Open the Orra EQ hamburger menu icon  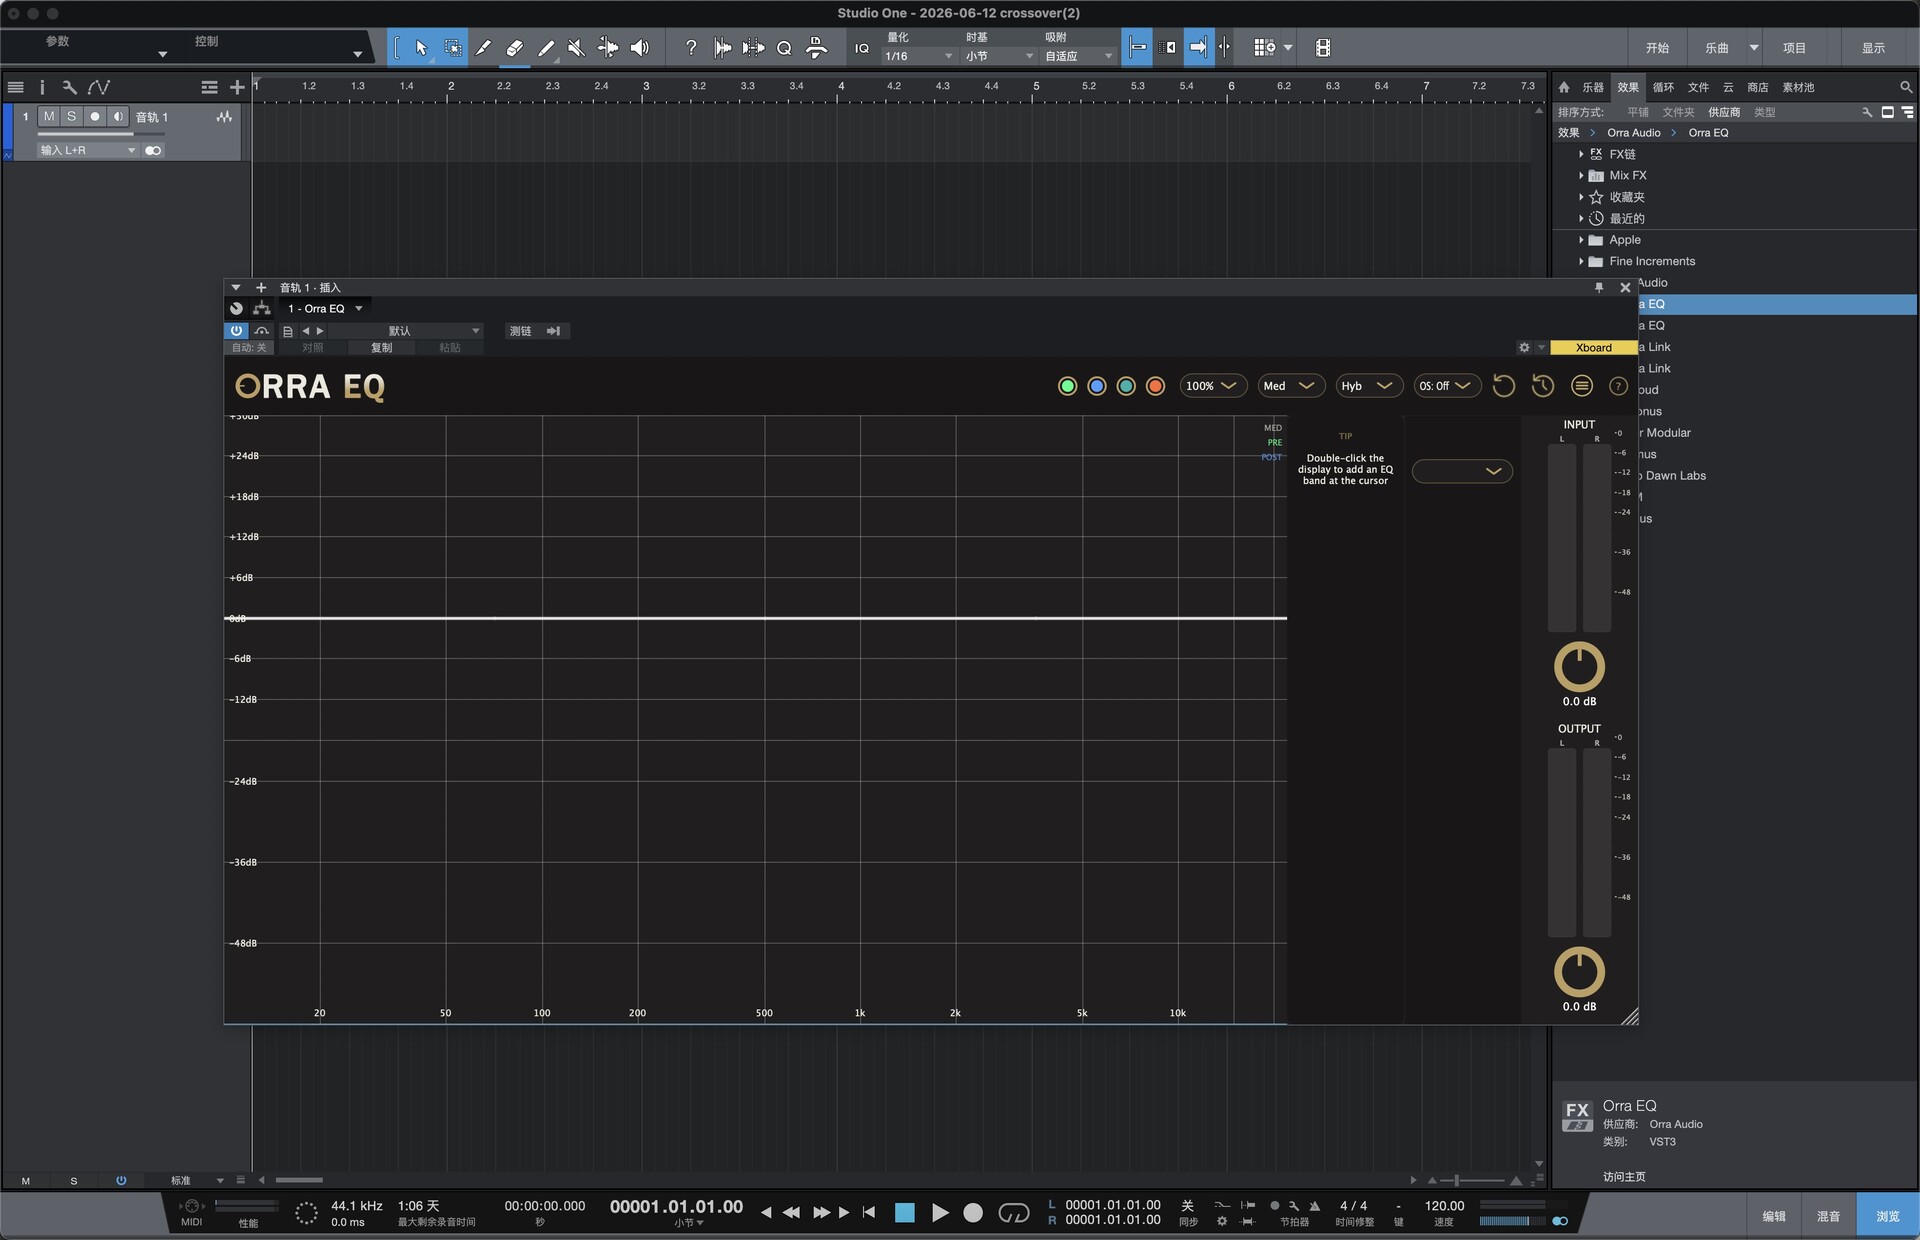pos(1581,386)
